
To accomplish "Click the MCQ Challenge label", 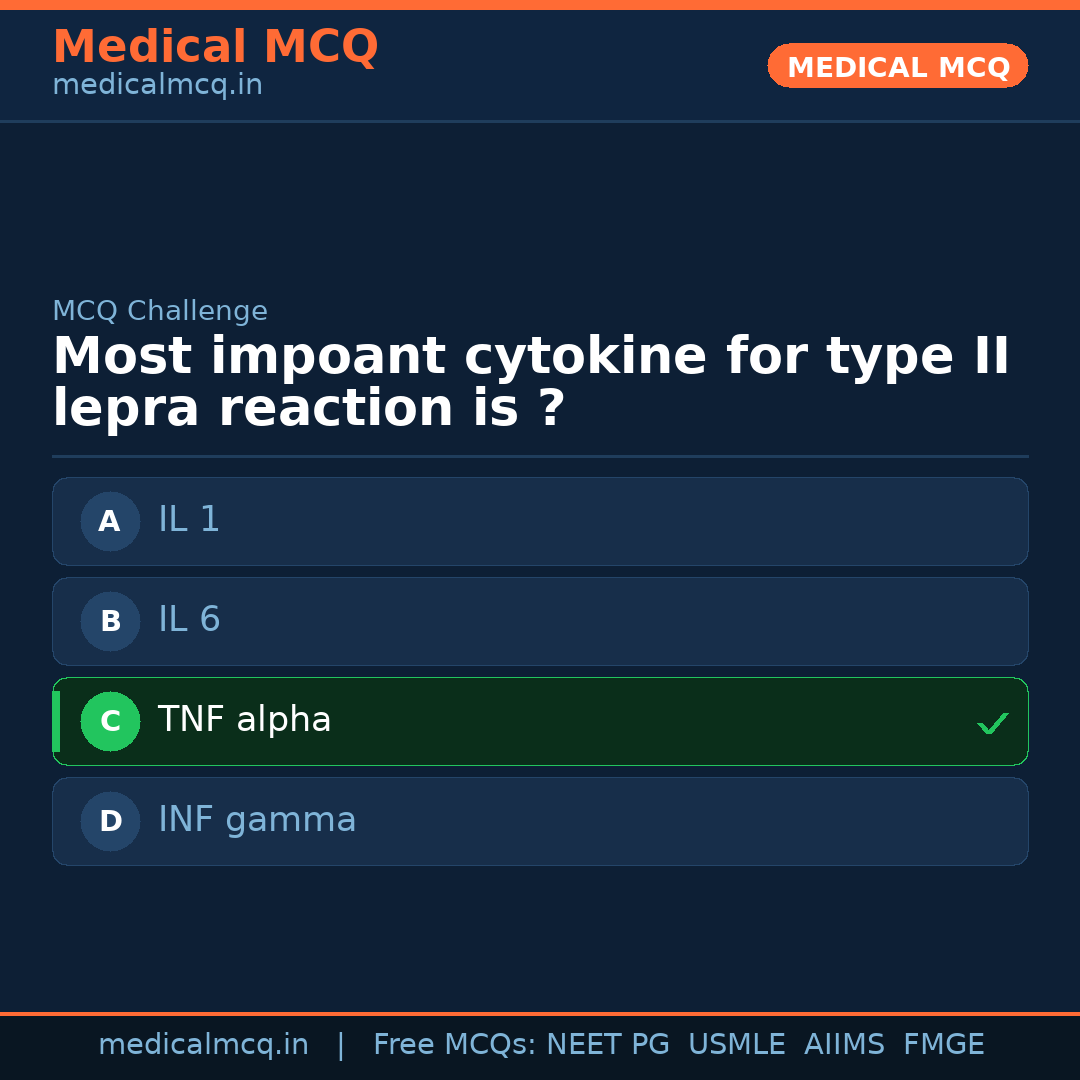I will 160,311.
